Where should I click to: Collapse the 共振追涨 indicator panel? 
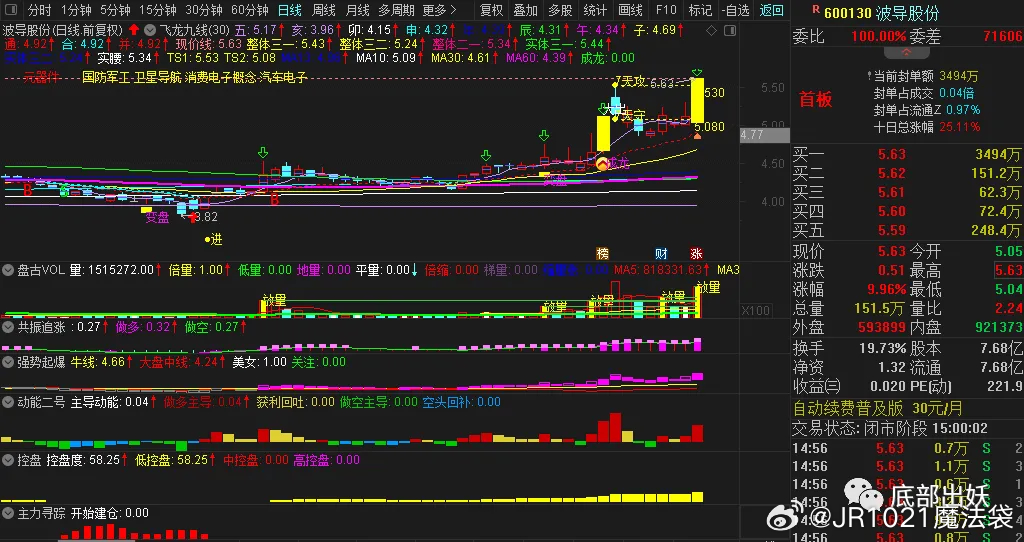(x=9, y=326)
